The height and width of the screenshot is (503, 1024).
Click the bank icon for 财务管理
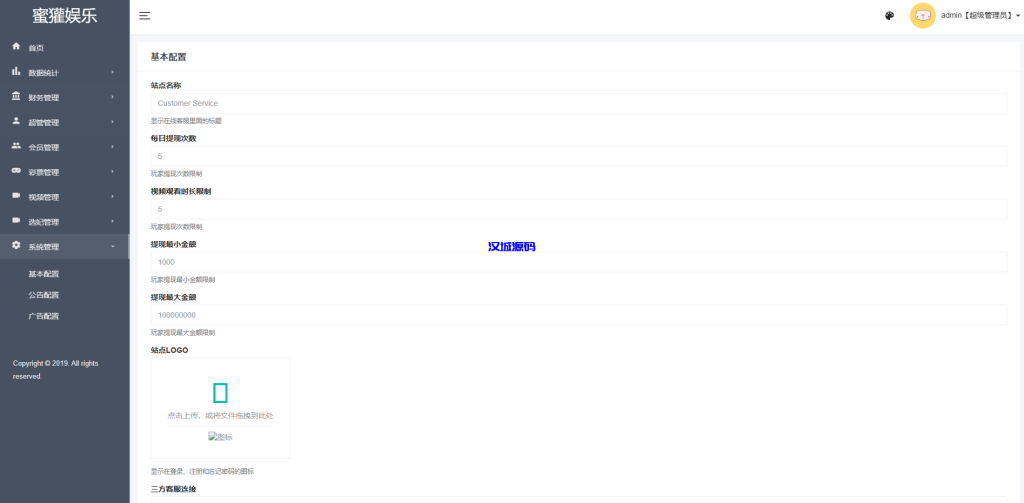(16, 97)
